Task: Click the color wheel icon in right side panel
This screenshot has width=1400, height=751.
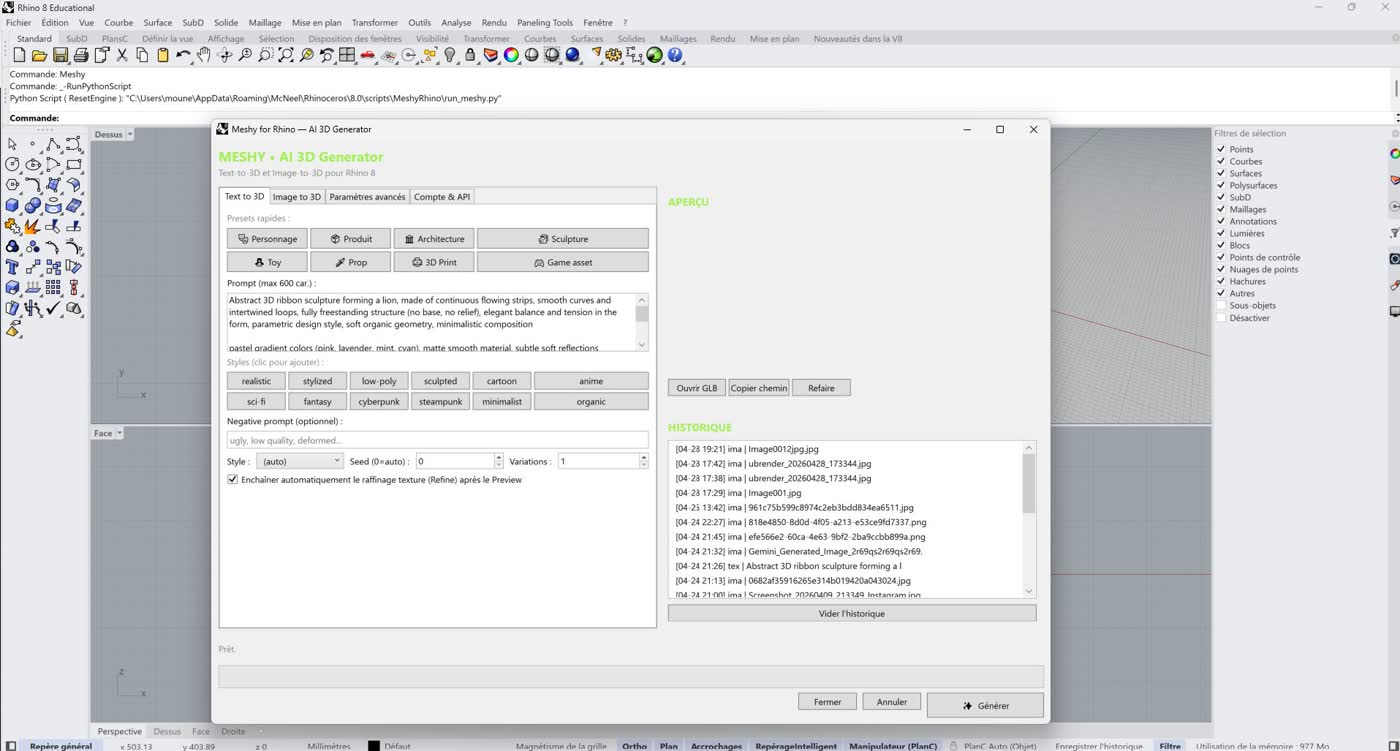Action: (1395, 154)
